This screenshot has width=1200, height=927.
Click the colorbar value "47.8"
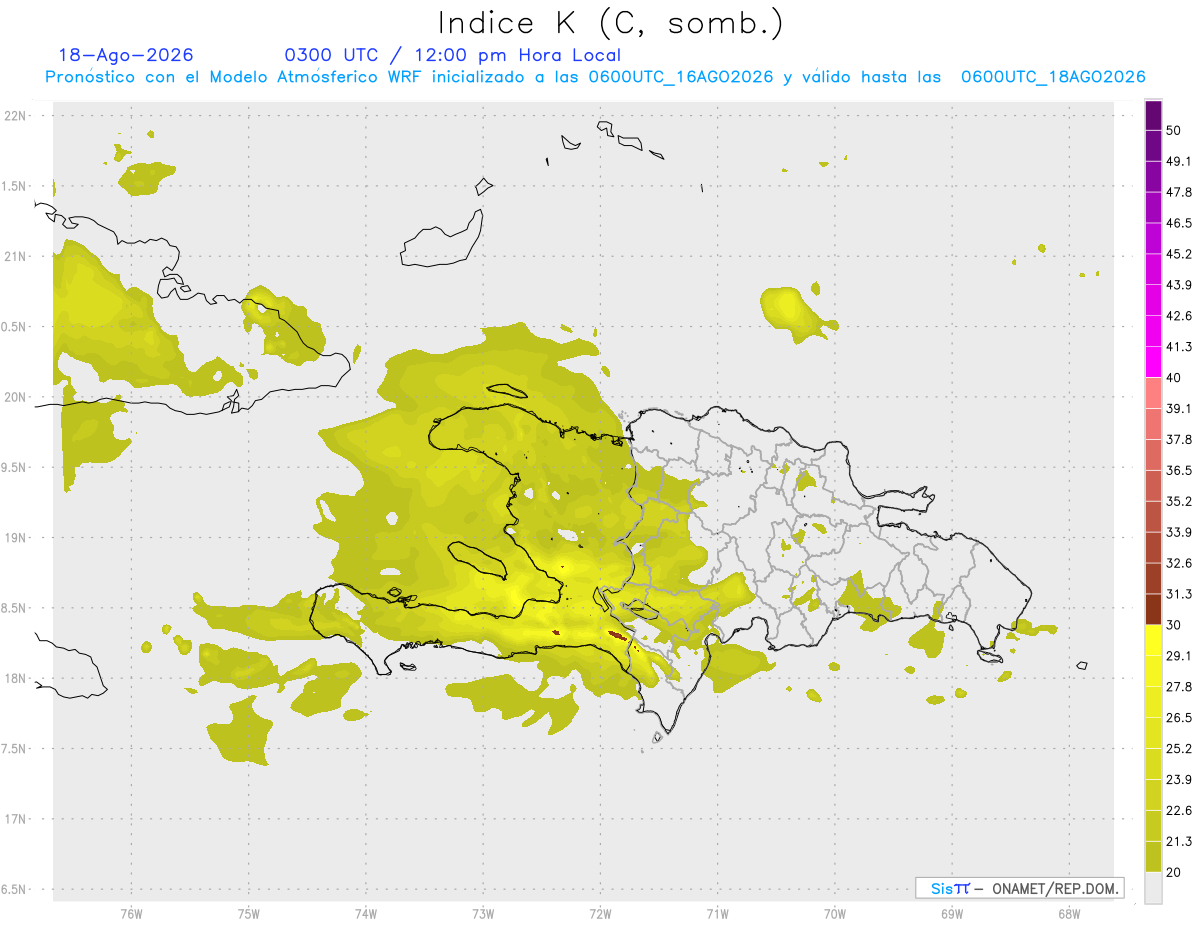click(x=1179, y=192)
